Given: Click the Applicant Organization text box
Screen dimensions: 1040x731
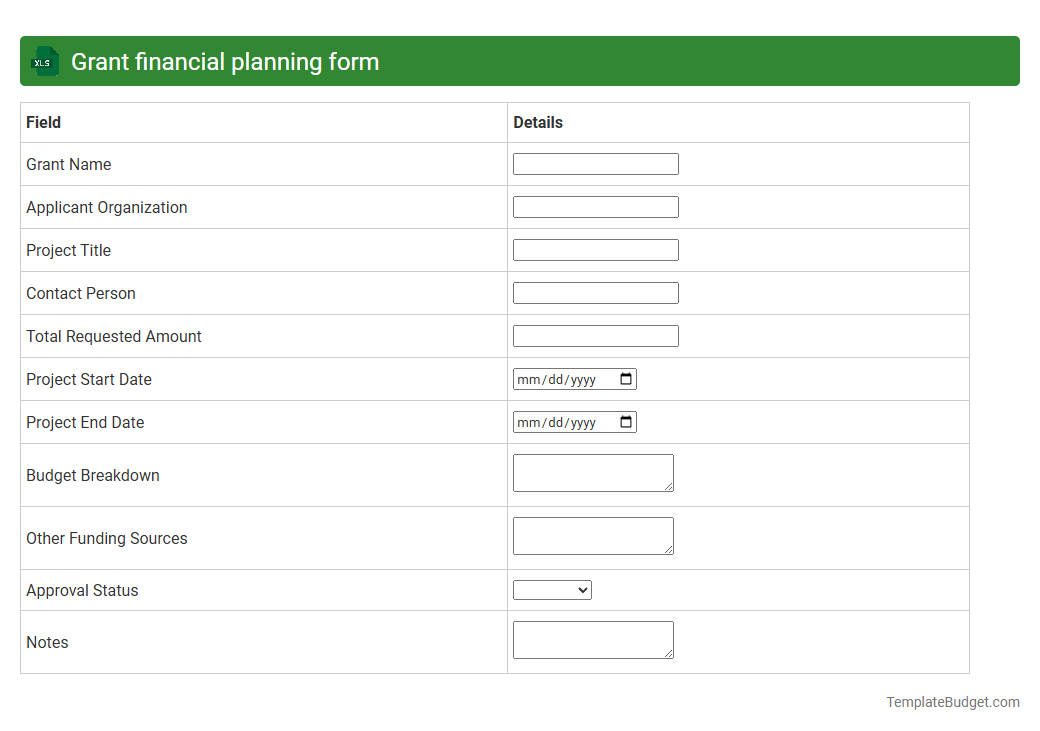Looking at the screenshot, I should click(x=595, y=206).
